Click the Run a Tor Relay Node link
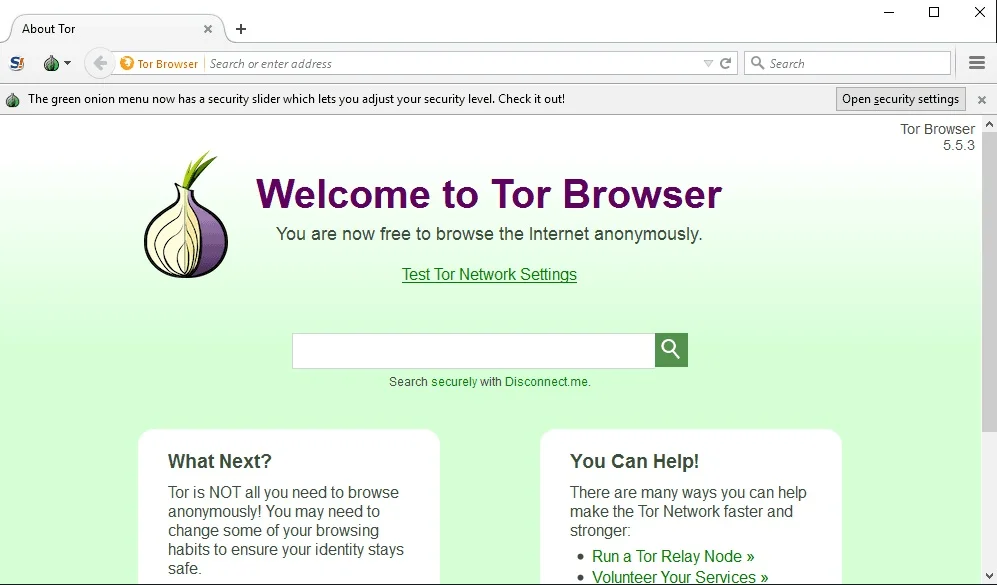The image size is (997, 585). [x=673, y=556]
